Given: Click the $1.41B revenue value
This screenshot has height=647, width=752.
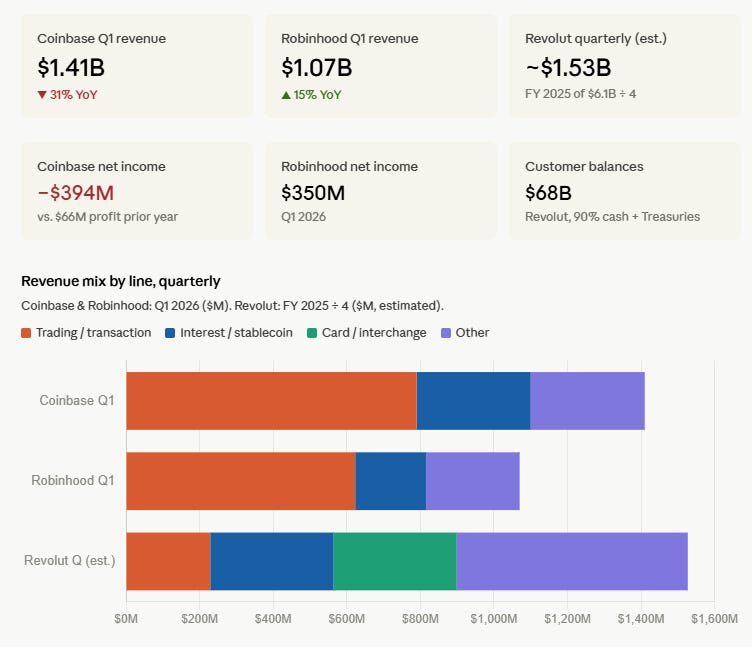Looking at the screenshot, I should 71,67.
